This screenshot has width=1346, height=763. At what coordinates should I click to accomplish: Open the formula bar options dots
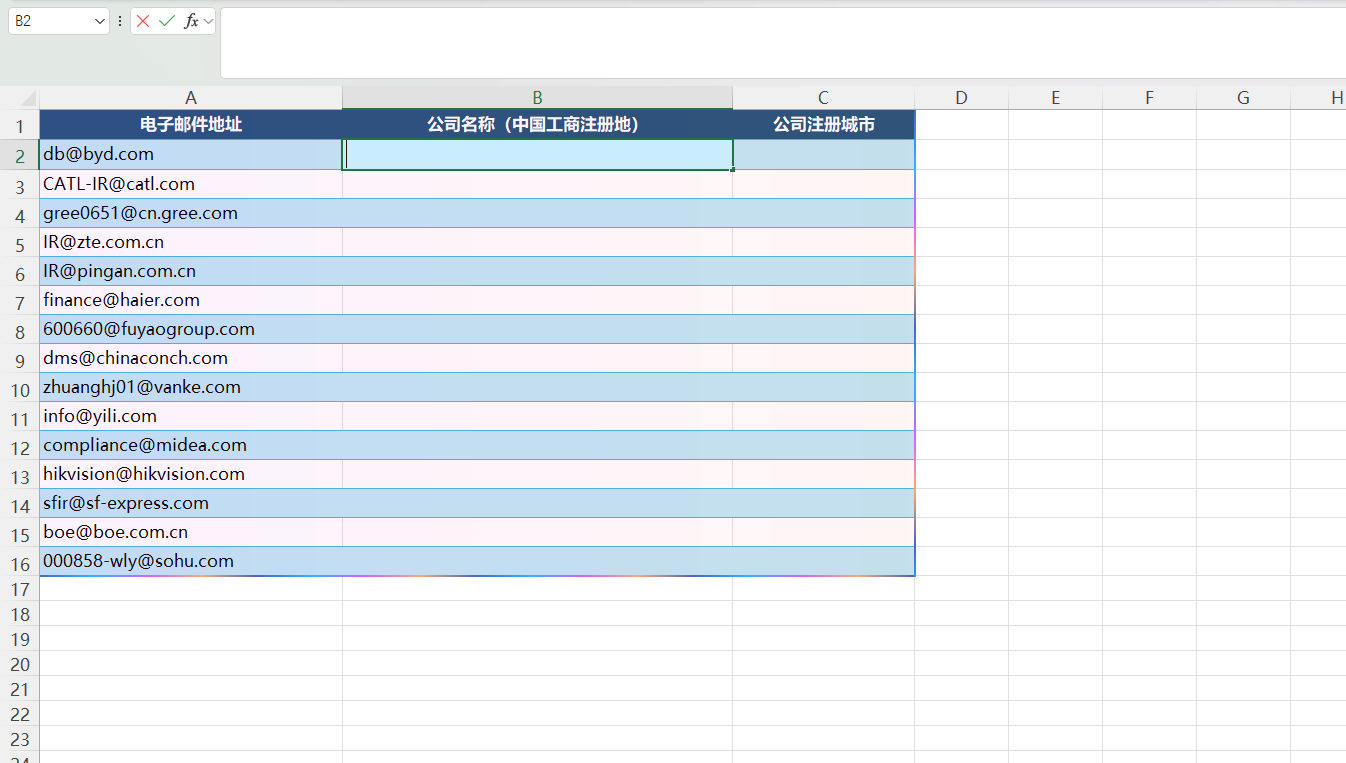pos(120,21)
